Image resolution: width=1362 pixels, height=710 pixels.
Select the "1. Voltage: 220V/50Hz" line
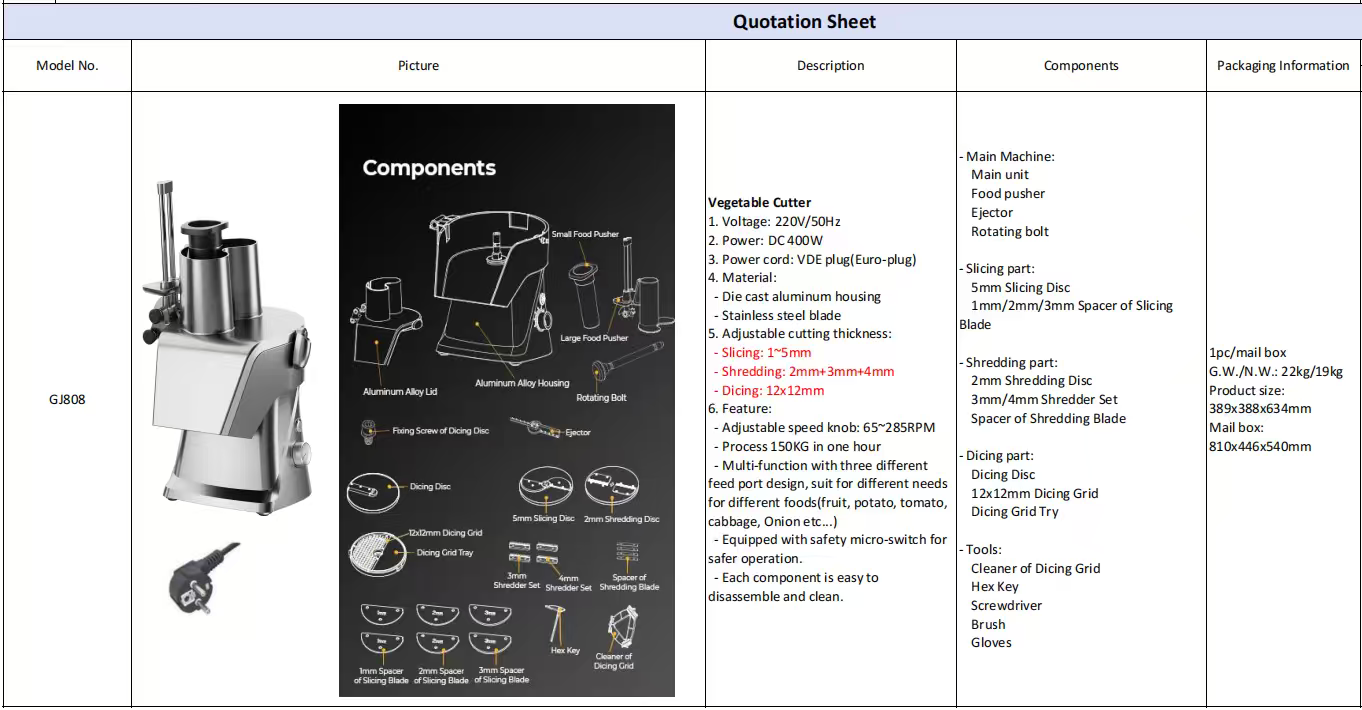pyautogui.click(x=774, y=221)
